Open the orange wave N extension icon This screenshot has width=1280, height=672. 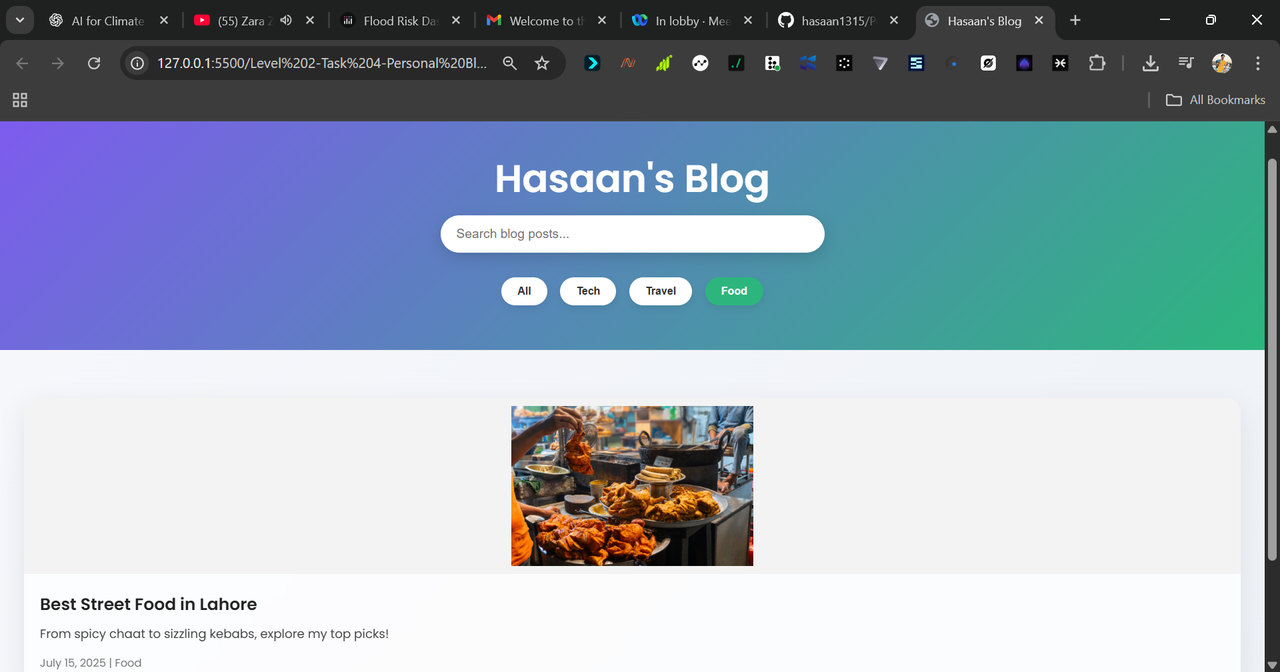tap(628, 63)
